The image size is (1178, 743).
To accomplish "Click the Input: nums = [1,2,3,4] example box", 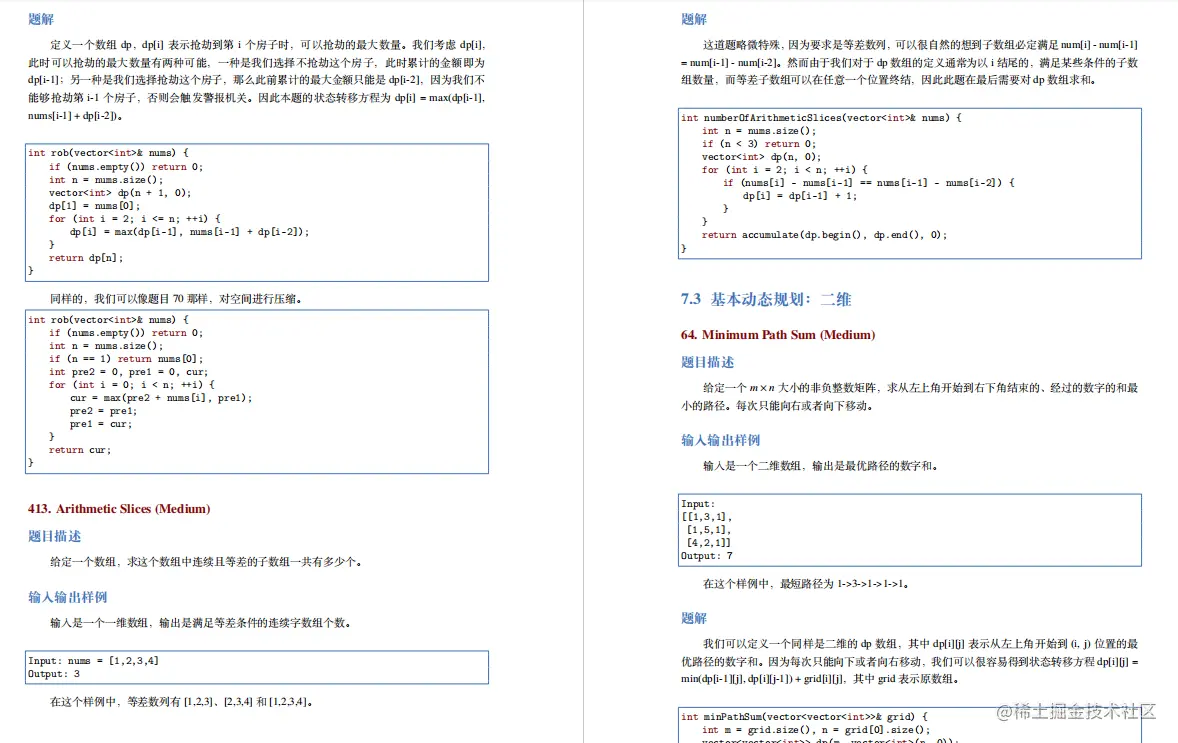I will (256, 668).
